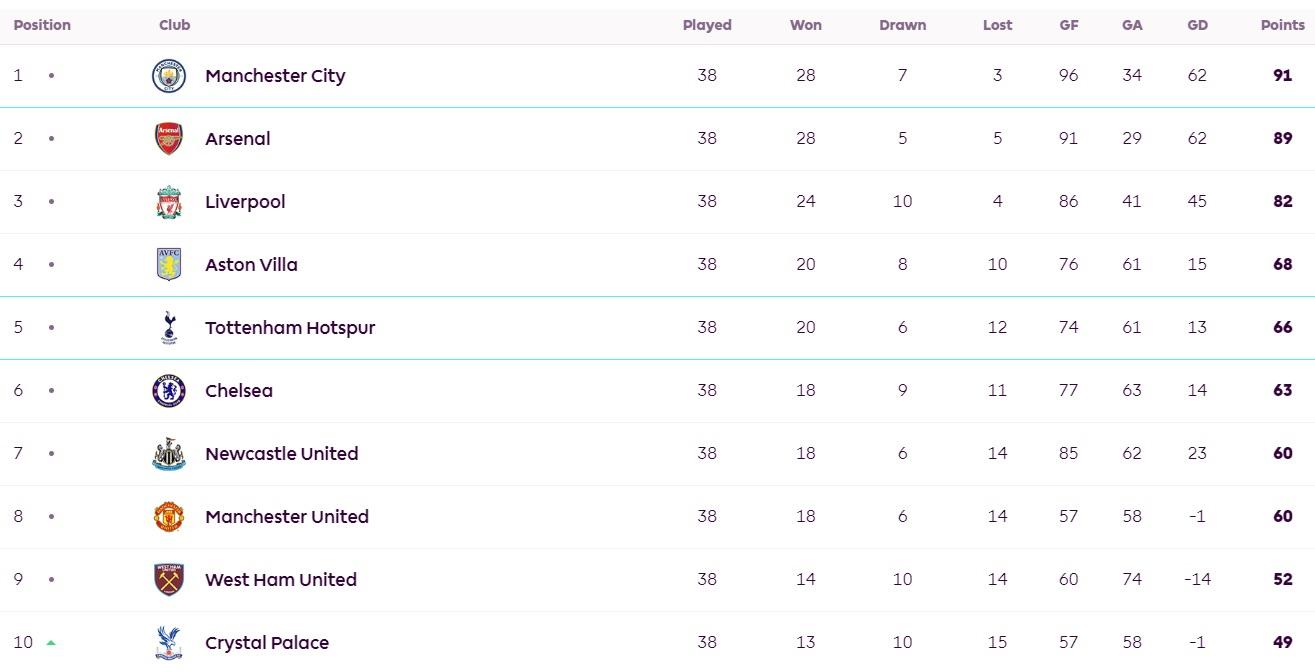Click the GD column header
This screenshot has height=672, width=1315.
point(1197,25)
